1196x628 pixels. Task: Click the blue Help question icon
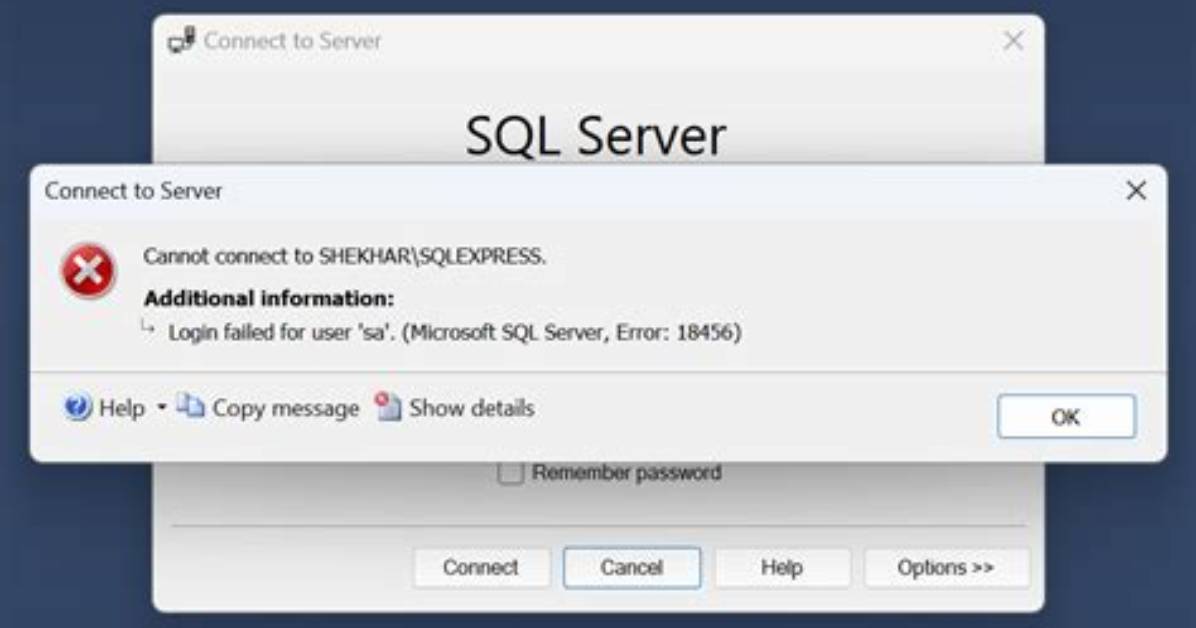[x=78, y=407]
